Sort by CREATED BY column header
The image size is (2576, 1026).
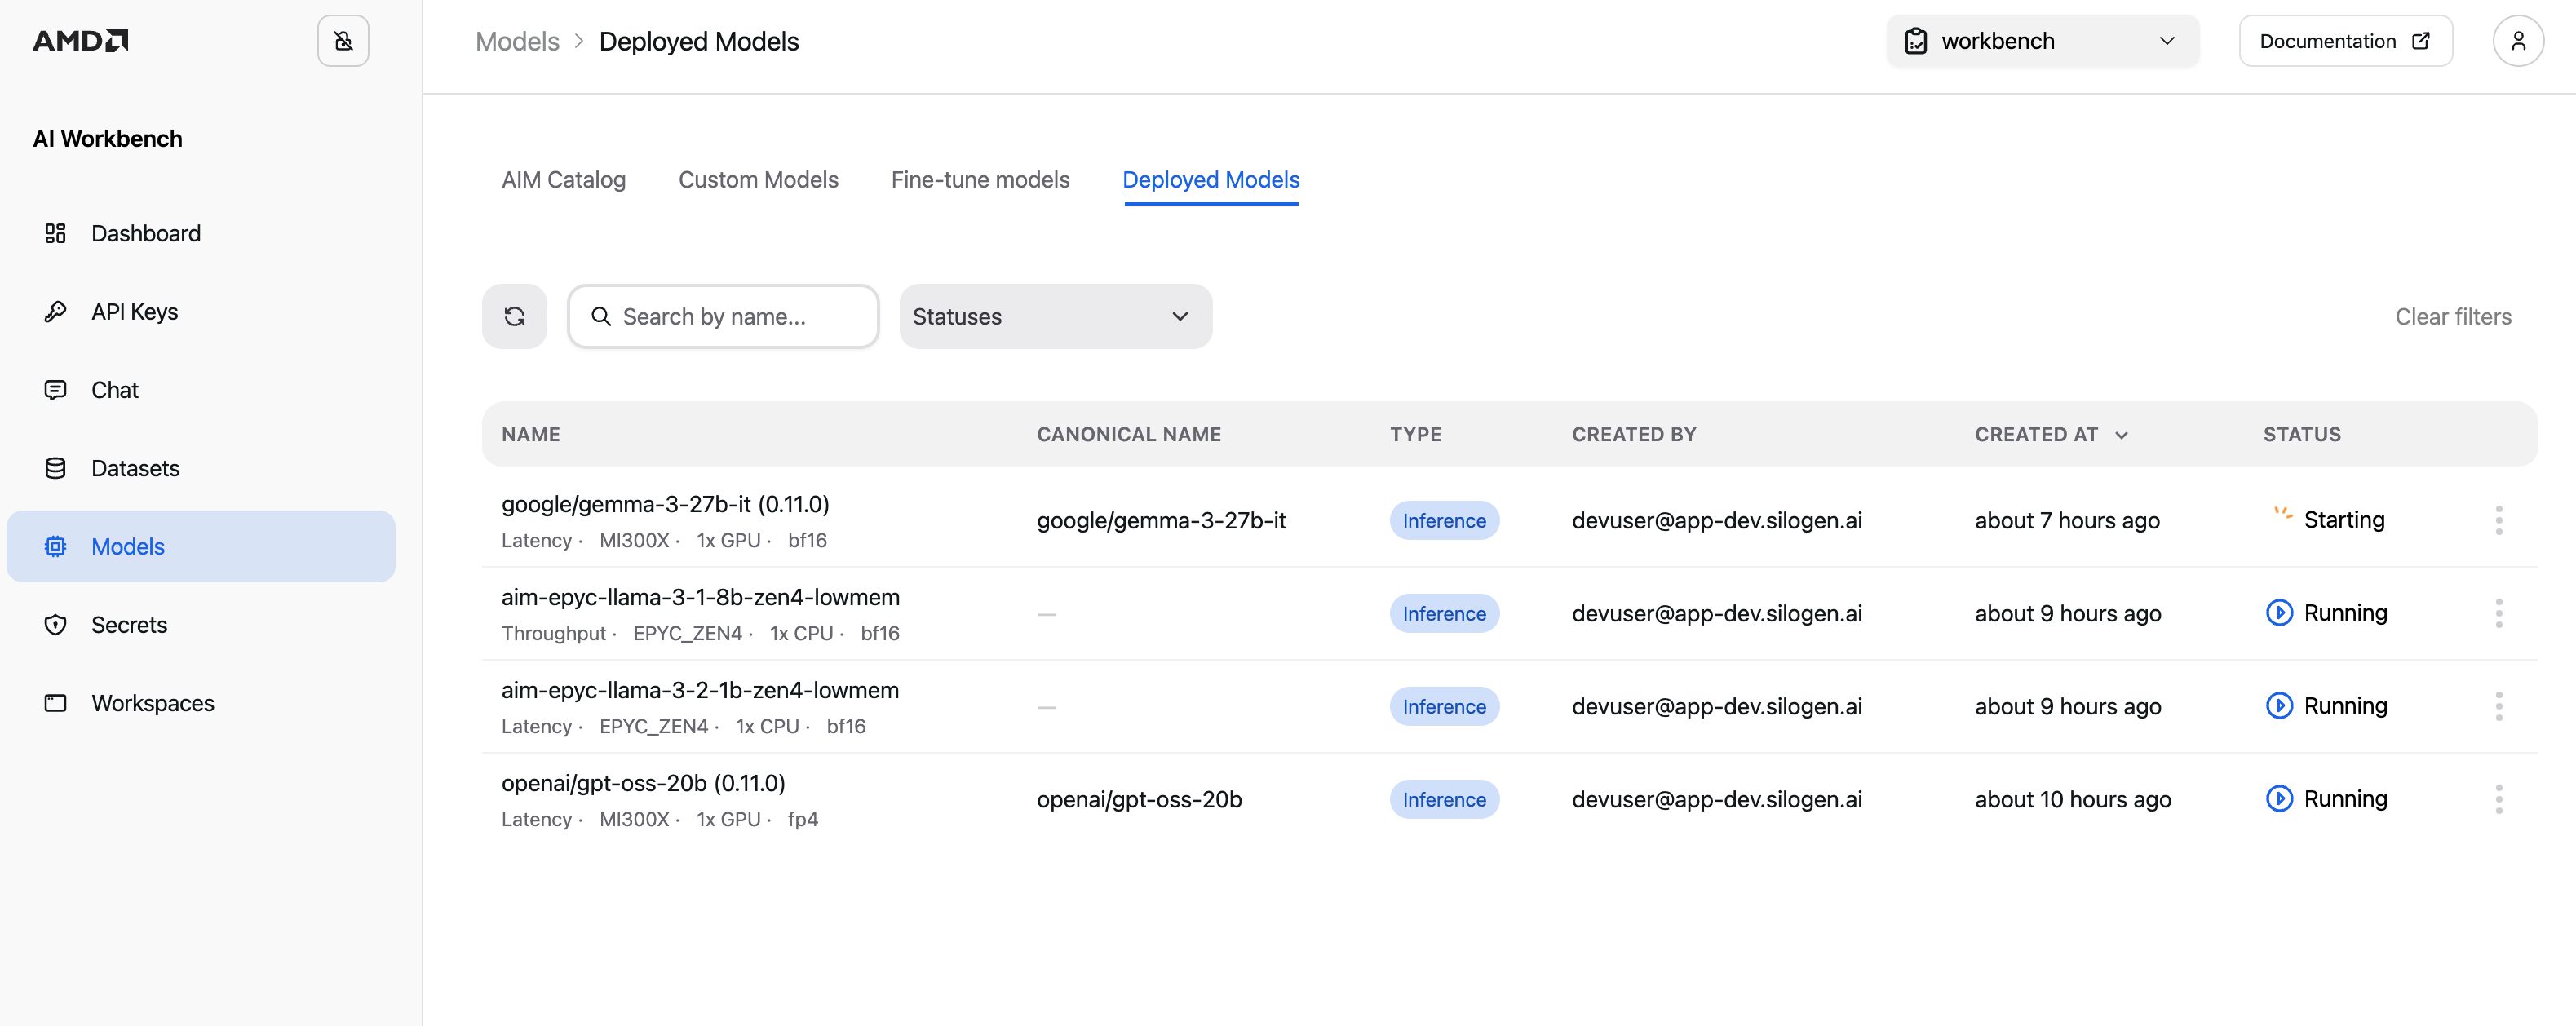click(1634, 434)
